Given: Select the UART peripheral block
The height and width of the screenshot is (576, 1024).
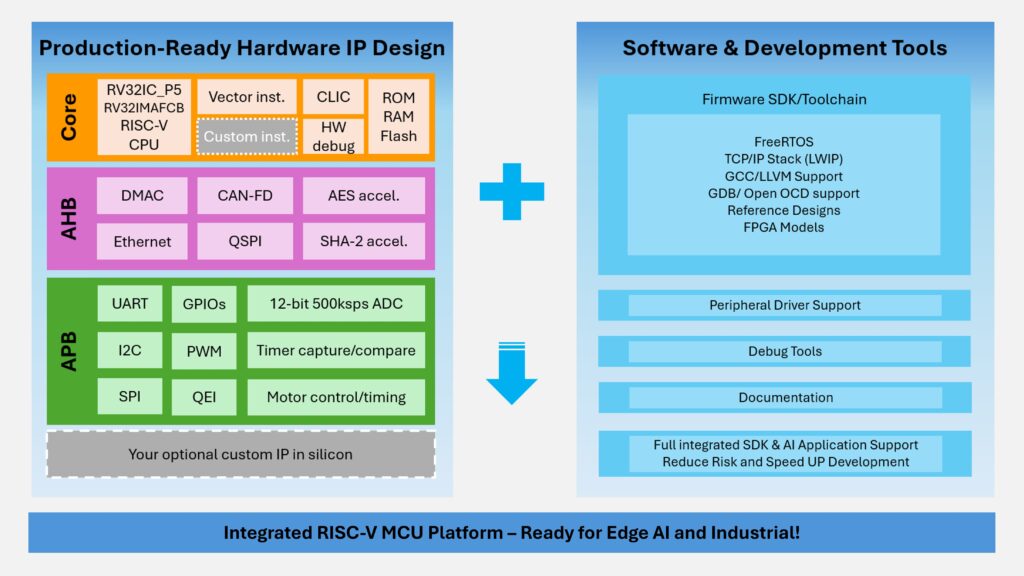Looking at the screenshot, I should pos(129,303).
